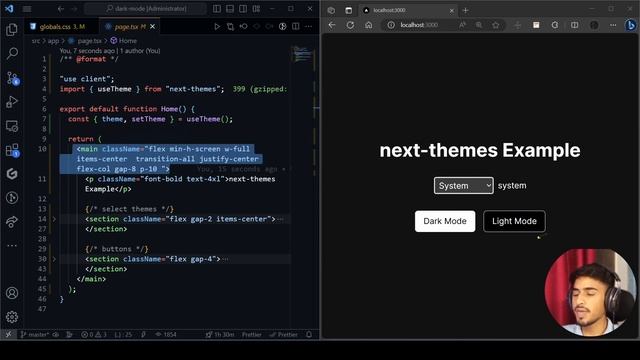The height and width of the screenshot is (360, 640).
Task: Toggle the secondary side bar layout icon
Action: click(x=243, y=9)
